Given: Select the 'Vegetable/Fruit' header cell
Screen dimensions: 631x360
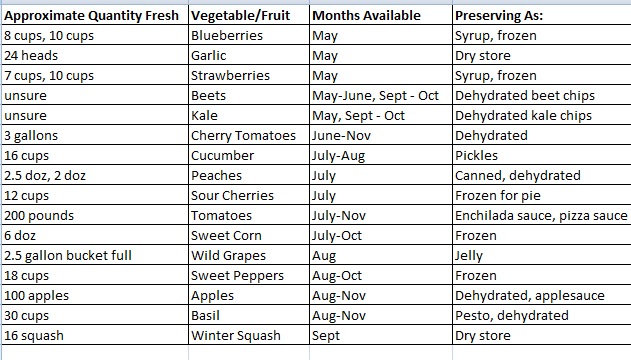Looking at the screenshot, I should point(249,15).
